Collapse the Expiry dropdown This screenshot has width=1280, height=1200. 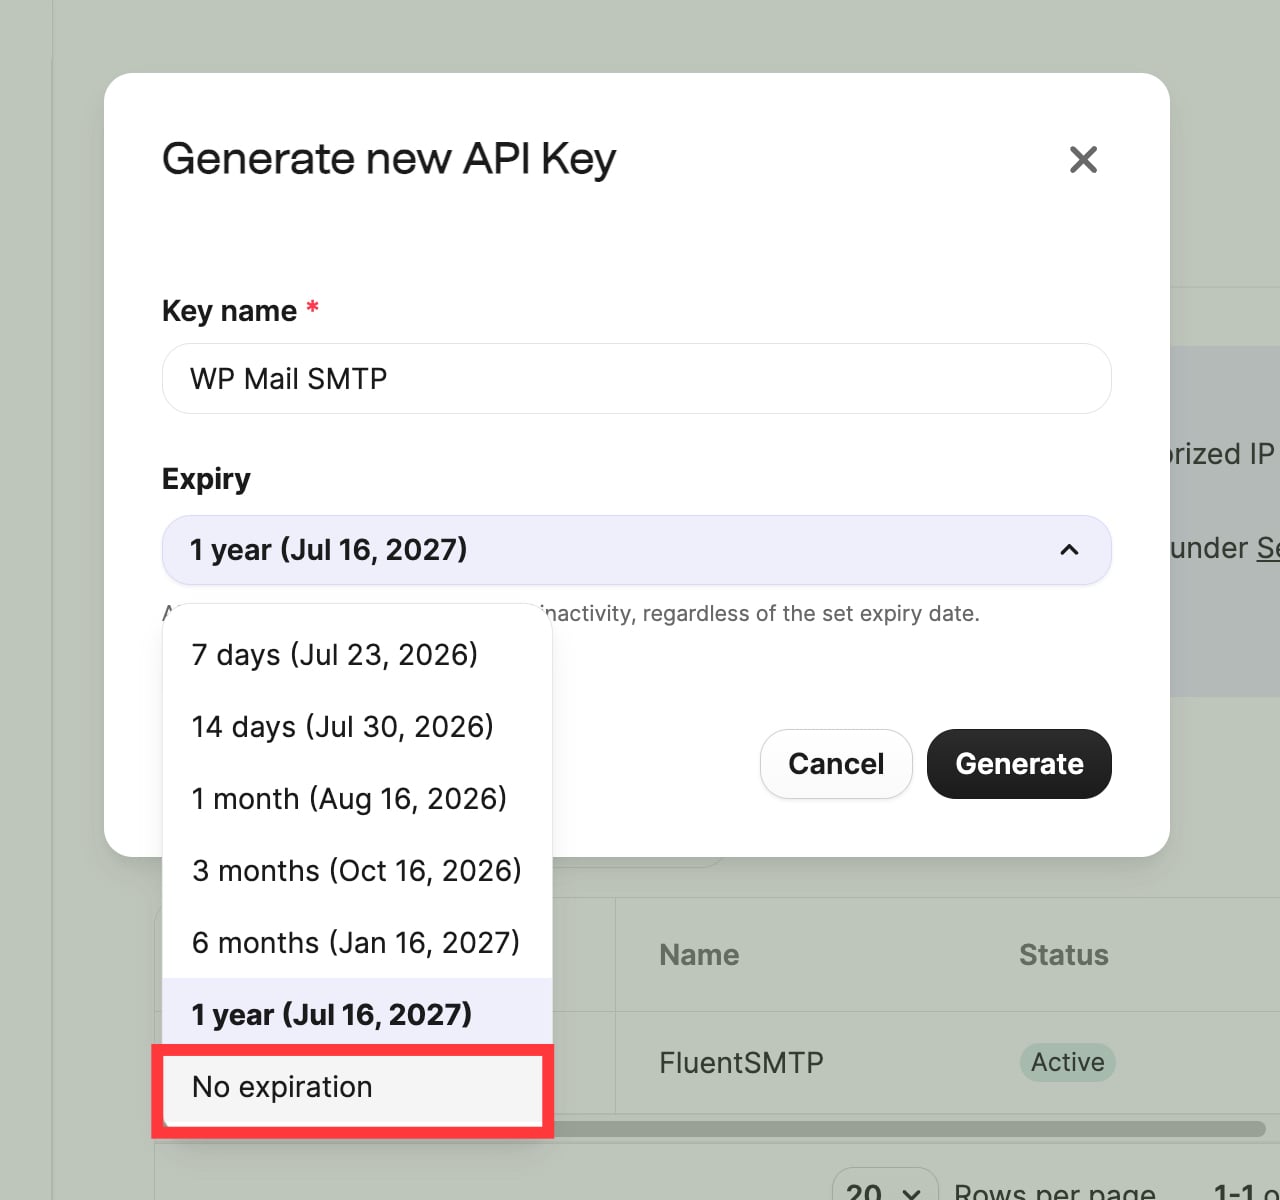636,550
